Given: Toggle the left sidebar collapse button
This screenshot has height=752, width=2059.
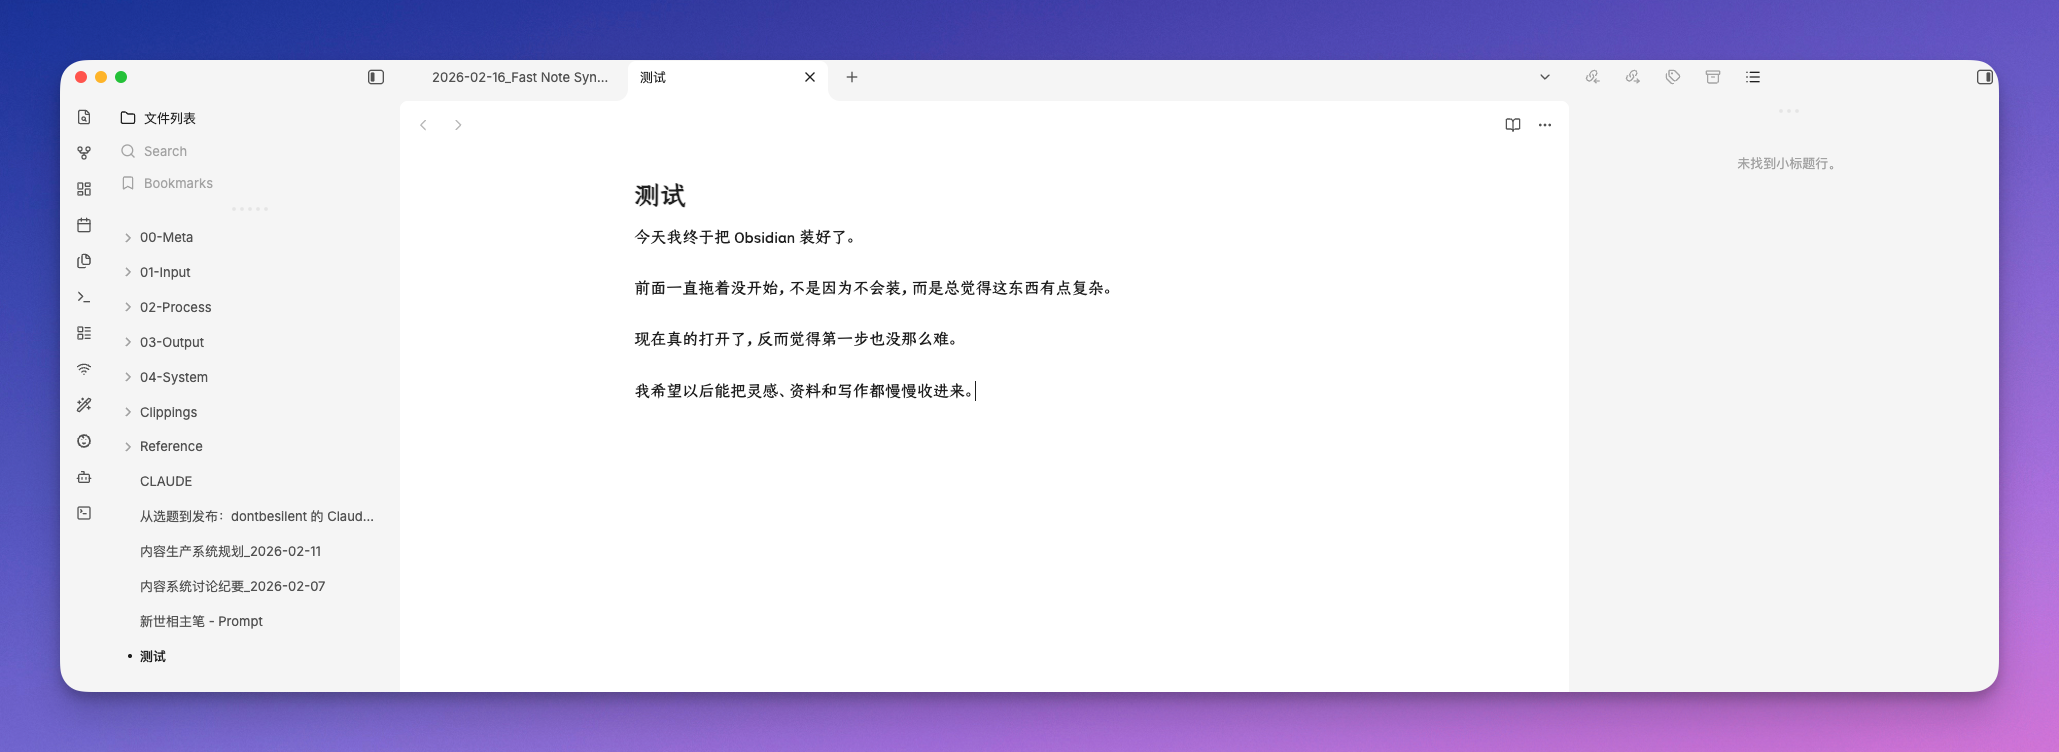Looking at the screenshot, I should 376,77.
